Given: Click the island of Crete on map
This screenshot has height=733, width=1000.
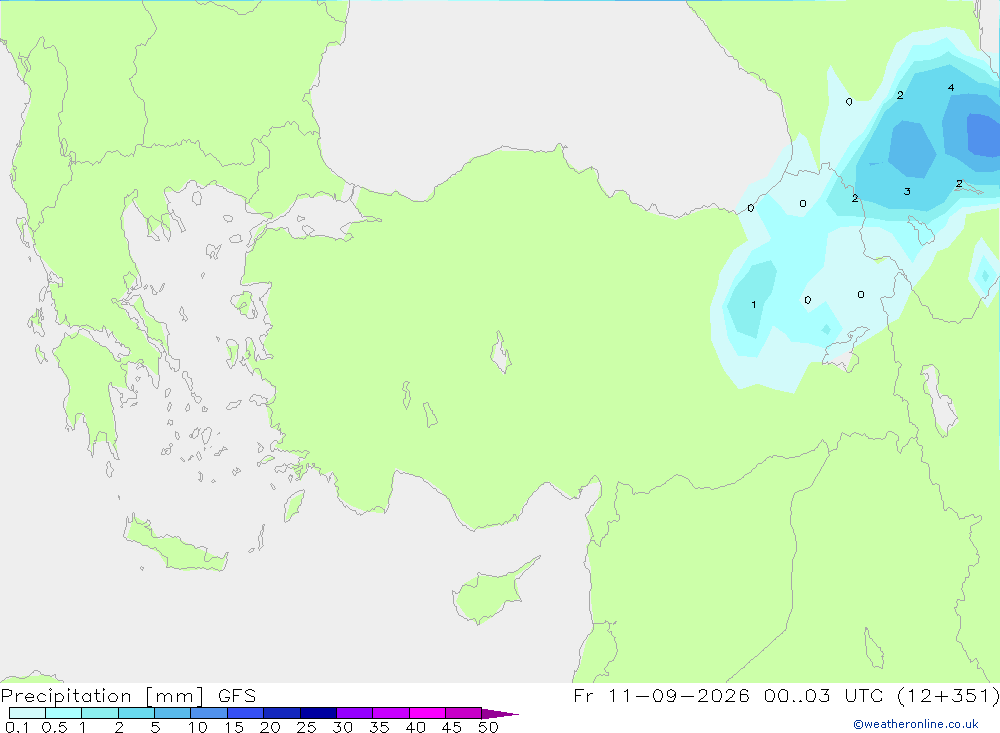Looking at the screenshot, I should click(173, 544).
